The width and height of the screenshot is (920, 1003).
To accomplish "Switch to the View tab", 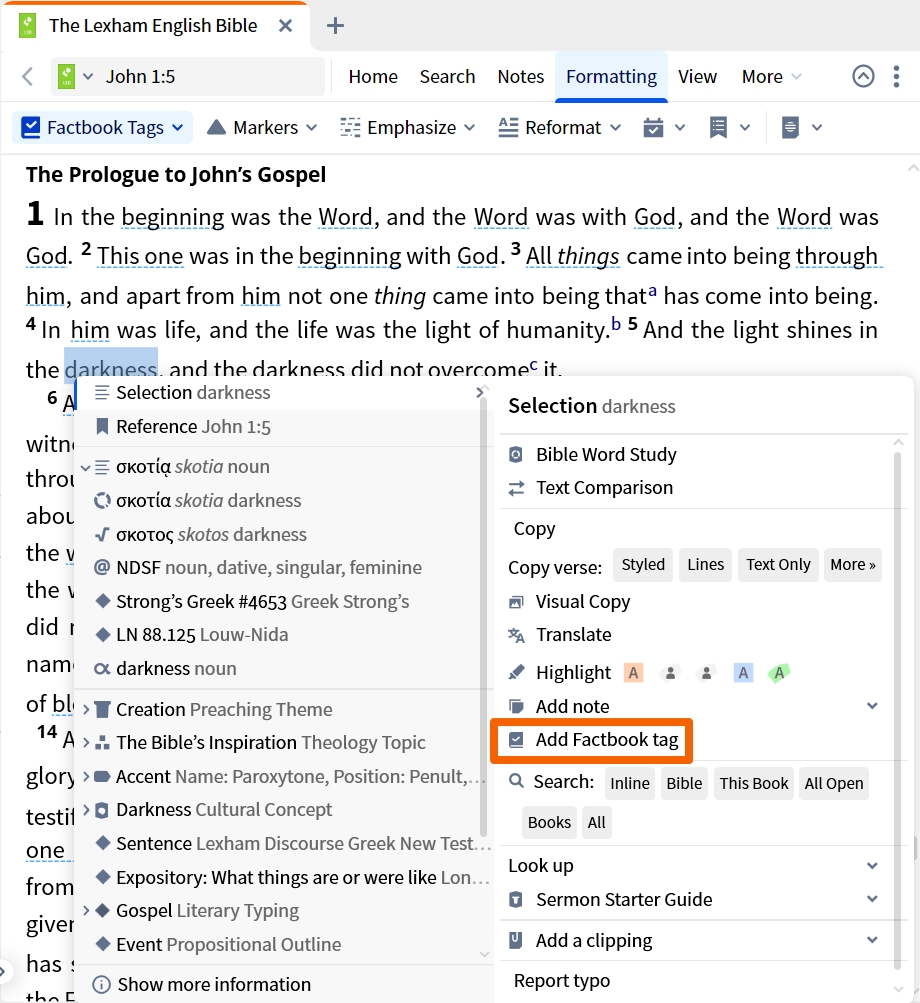I will click(697, 77).
